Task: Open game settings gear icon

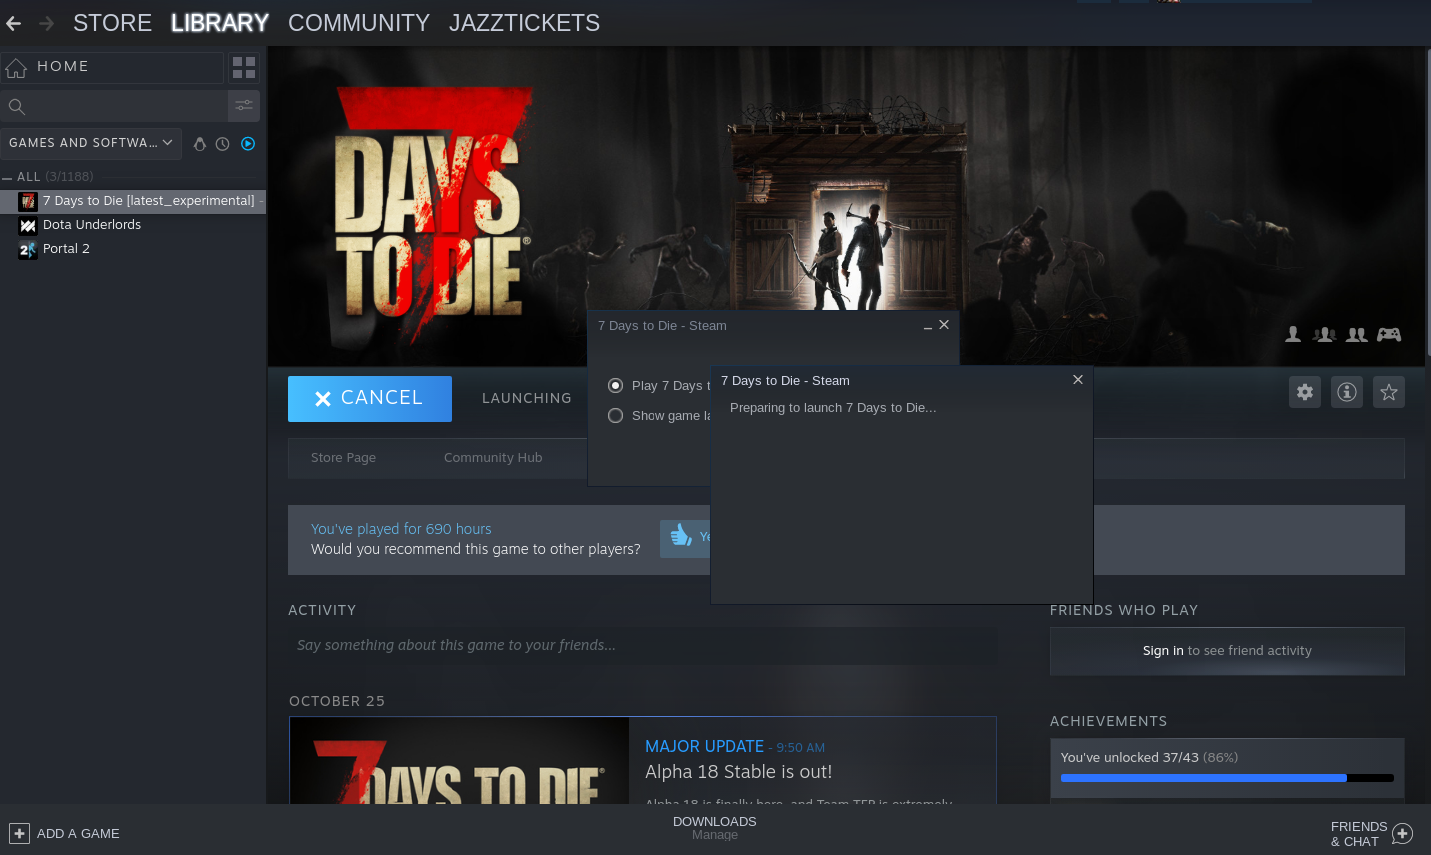Action: coord(1305,392)
